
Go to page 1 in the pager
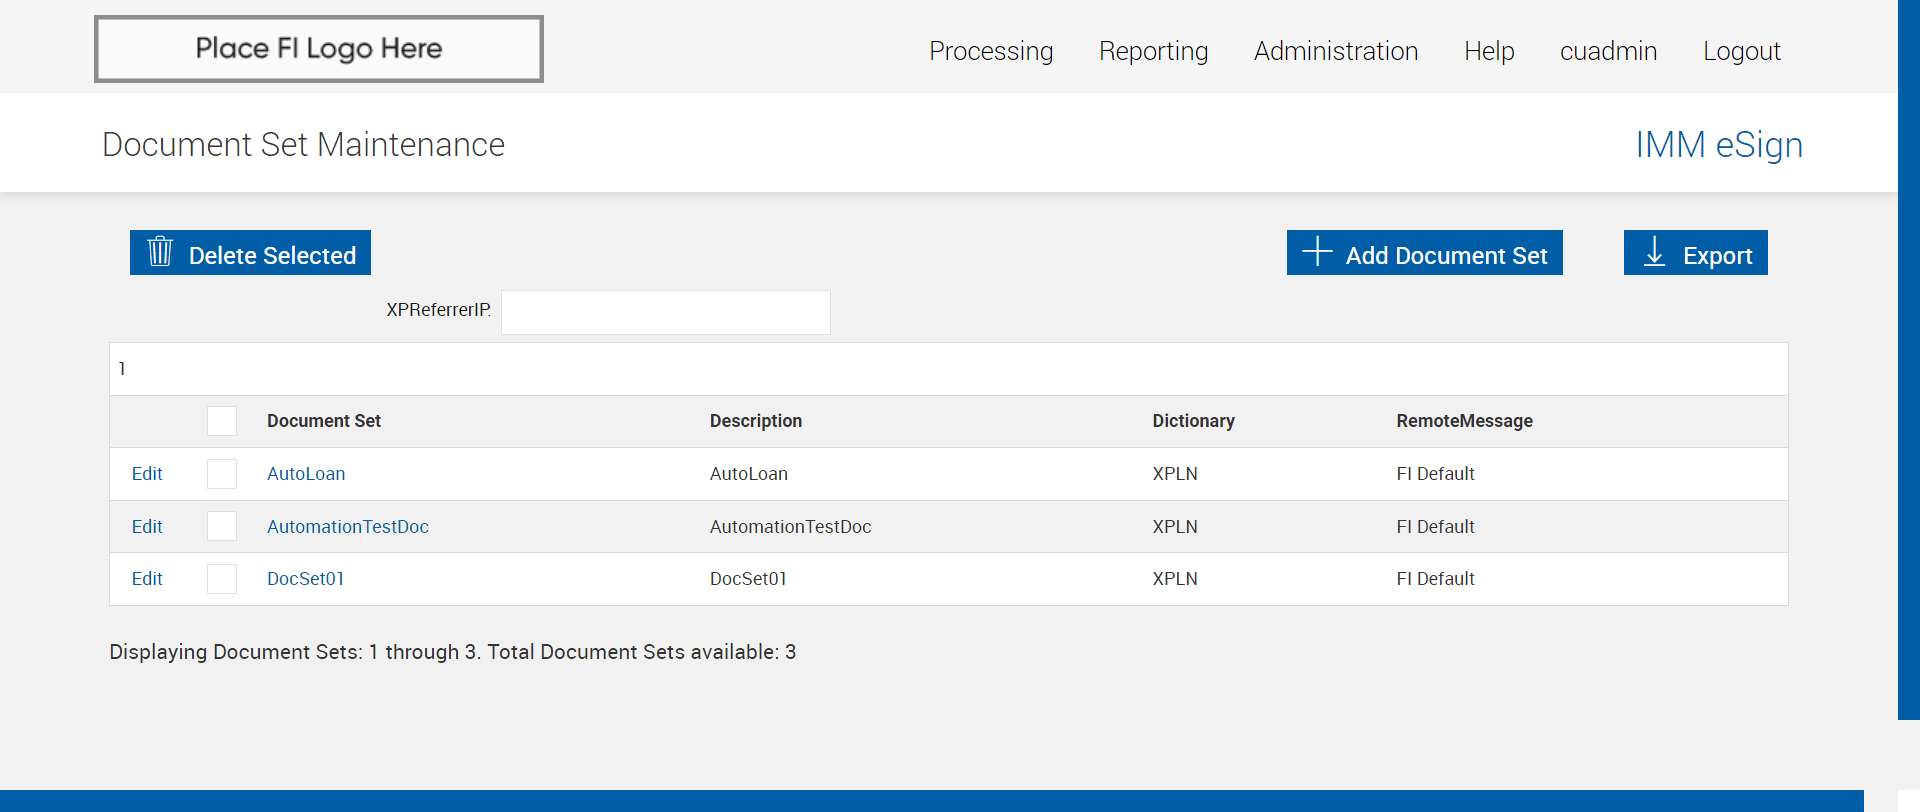point(122,369)
